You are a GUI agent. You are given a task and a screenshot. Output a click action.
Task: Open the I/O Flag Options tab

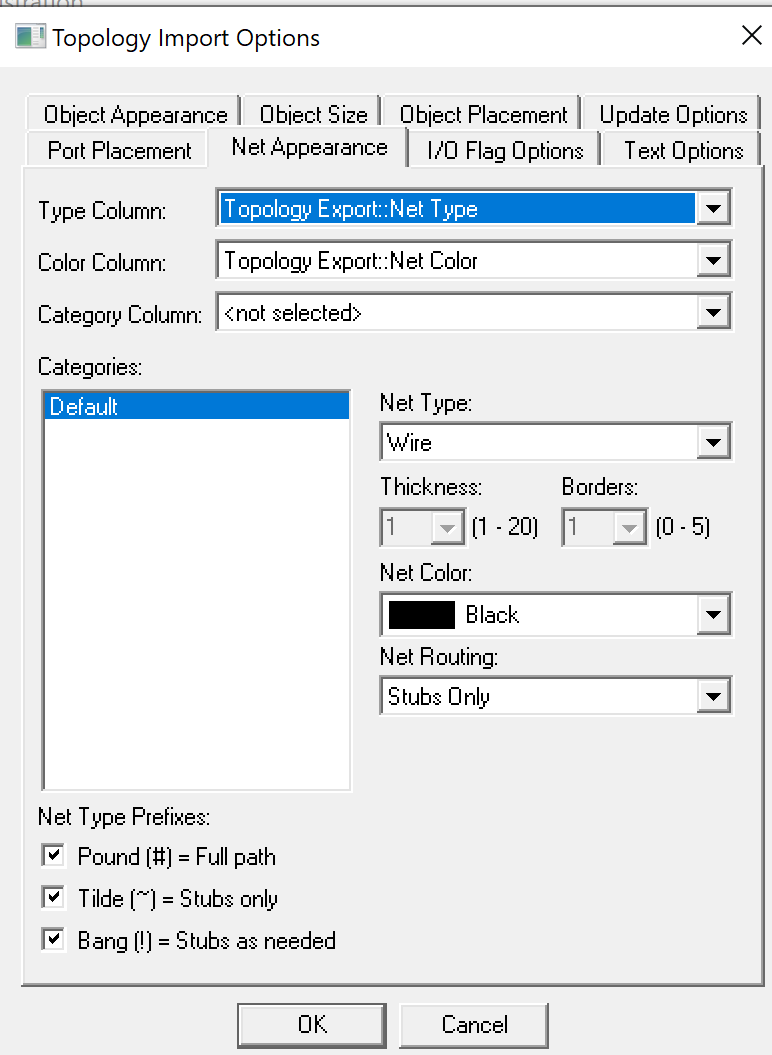(505, 151)
